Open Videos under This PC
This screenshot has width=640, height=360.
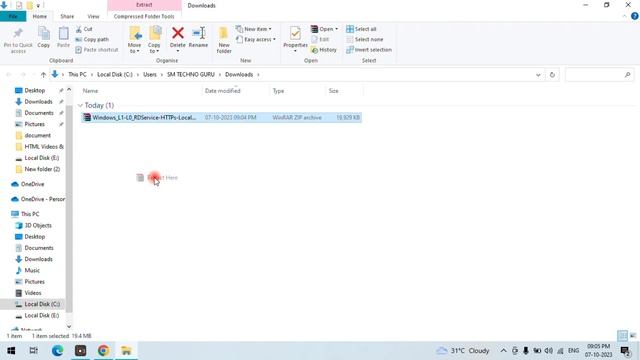tap(33, 293)
